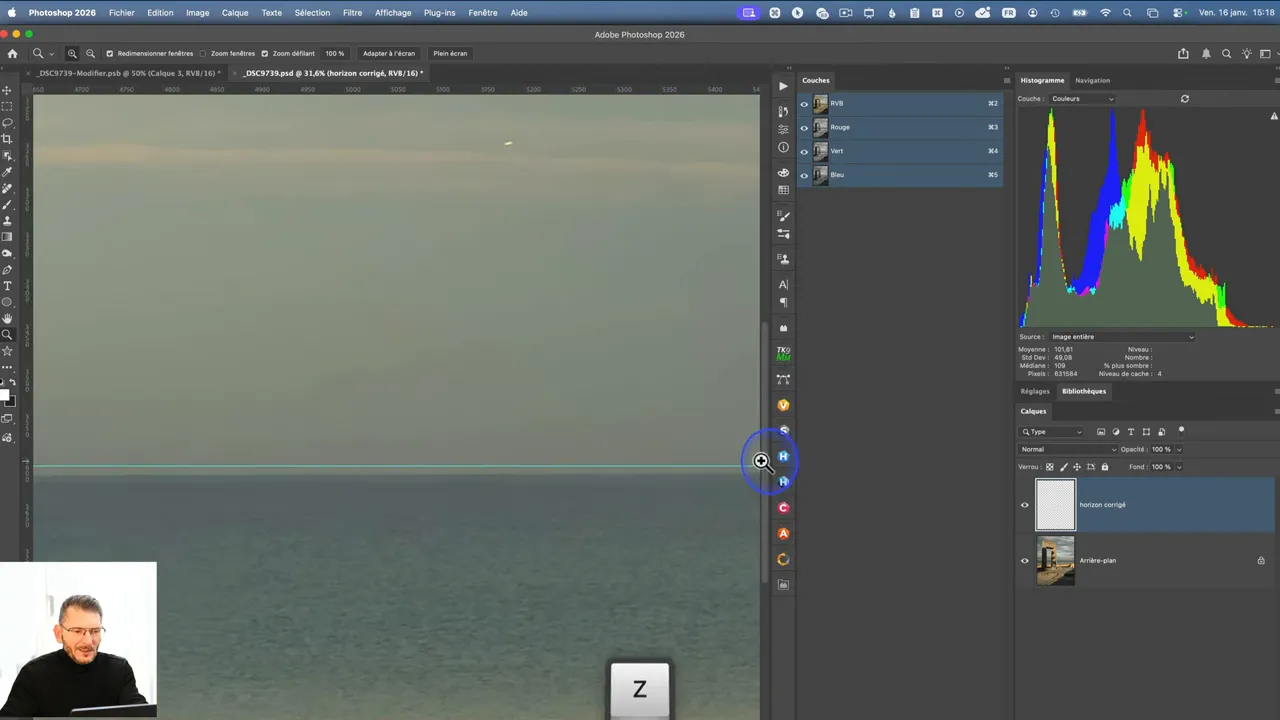Open the Actions play button panel icon
1280x720 pixels.
coord(783,86)
